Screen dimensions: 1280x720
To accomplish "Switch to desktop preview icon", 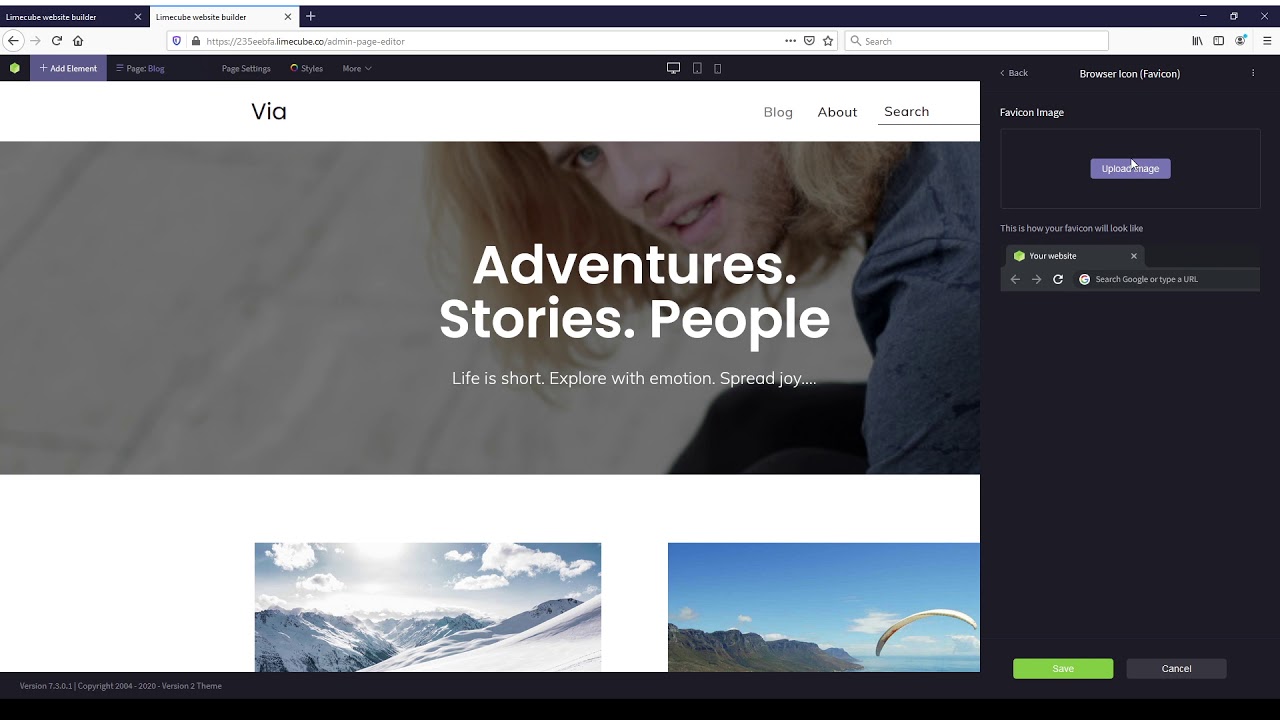I will pos(673,68).
